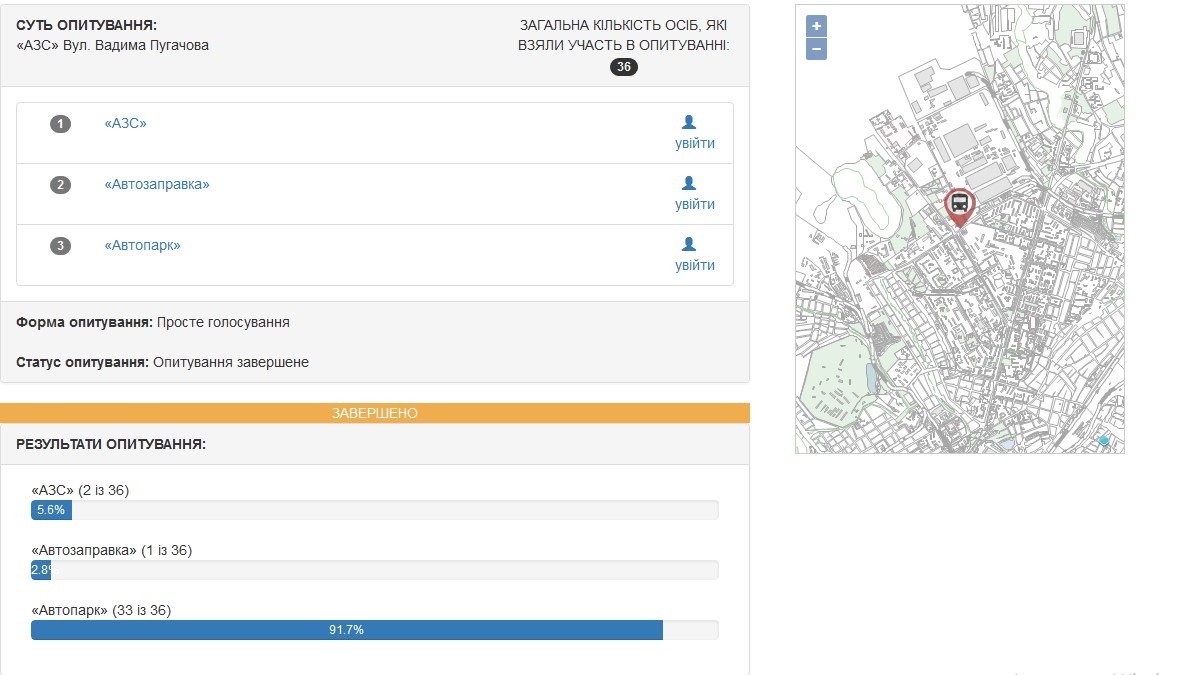Click «увійти» link for «Автопарк»

695,265
